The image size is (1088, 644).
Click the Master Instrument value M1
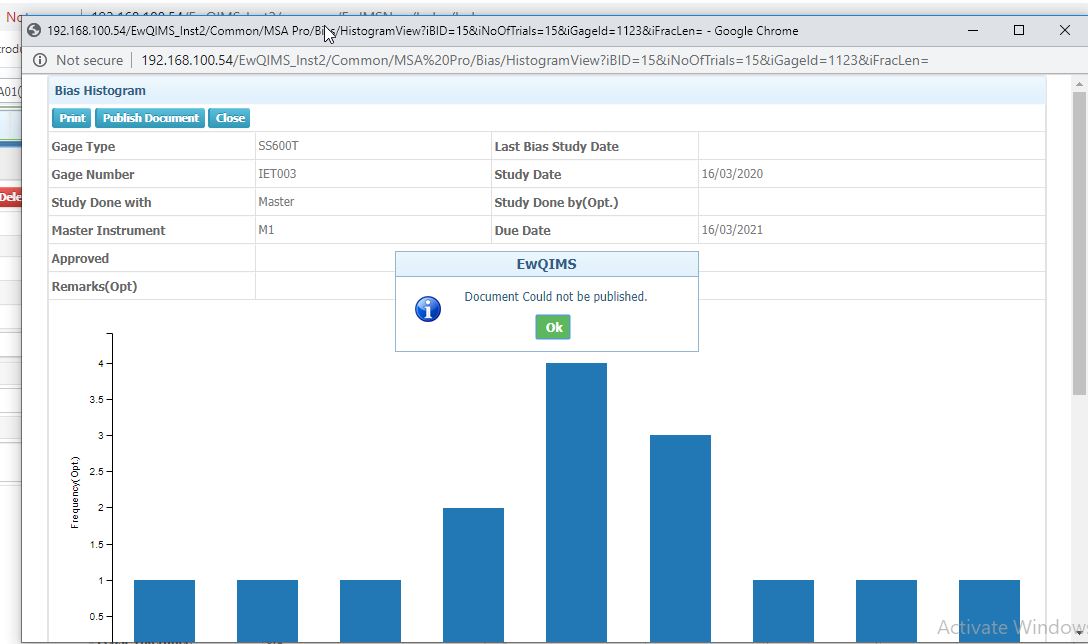[x=266, y=230]
